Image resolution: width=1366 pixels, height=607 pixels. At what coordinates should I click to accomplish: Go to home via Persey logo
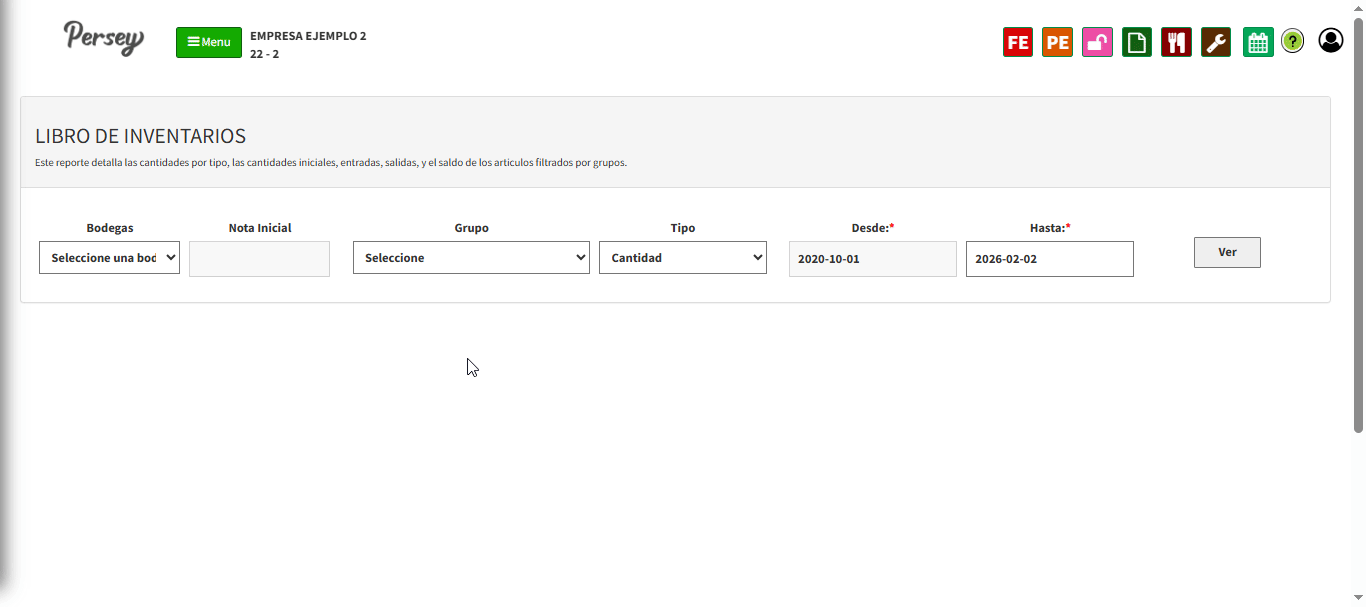[104, 38]
